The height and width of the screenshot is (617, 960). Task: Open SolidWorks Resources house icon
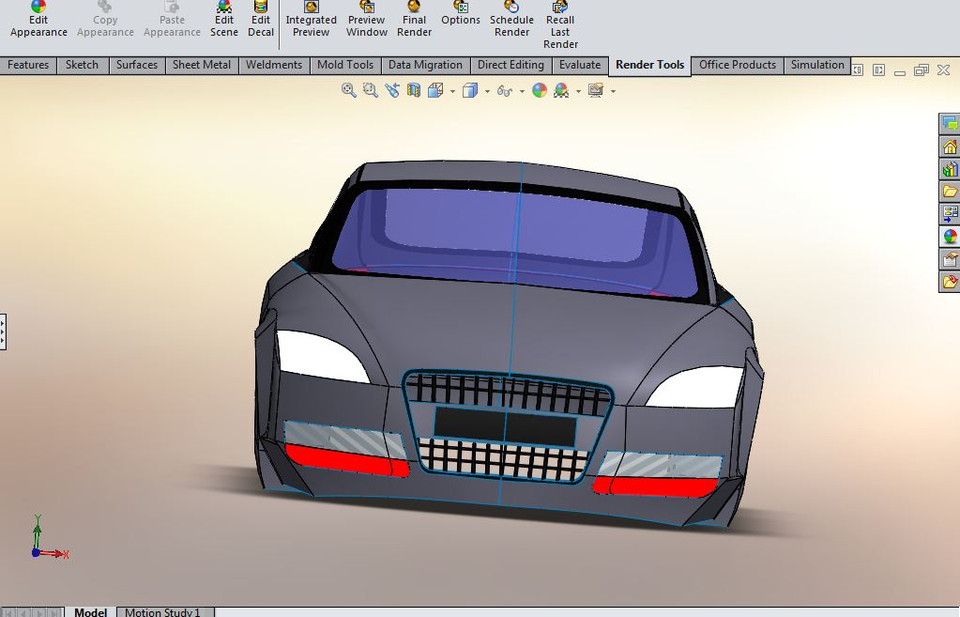click(950, 147)
